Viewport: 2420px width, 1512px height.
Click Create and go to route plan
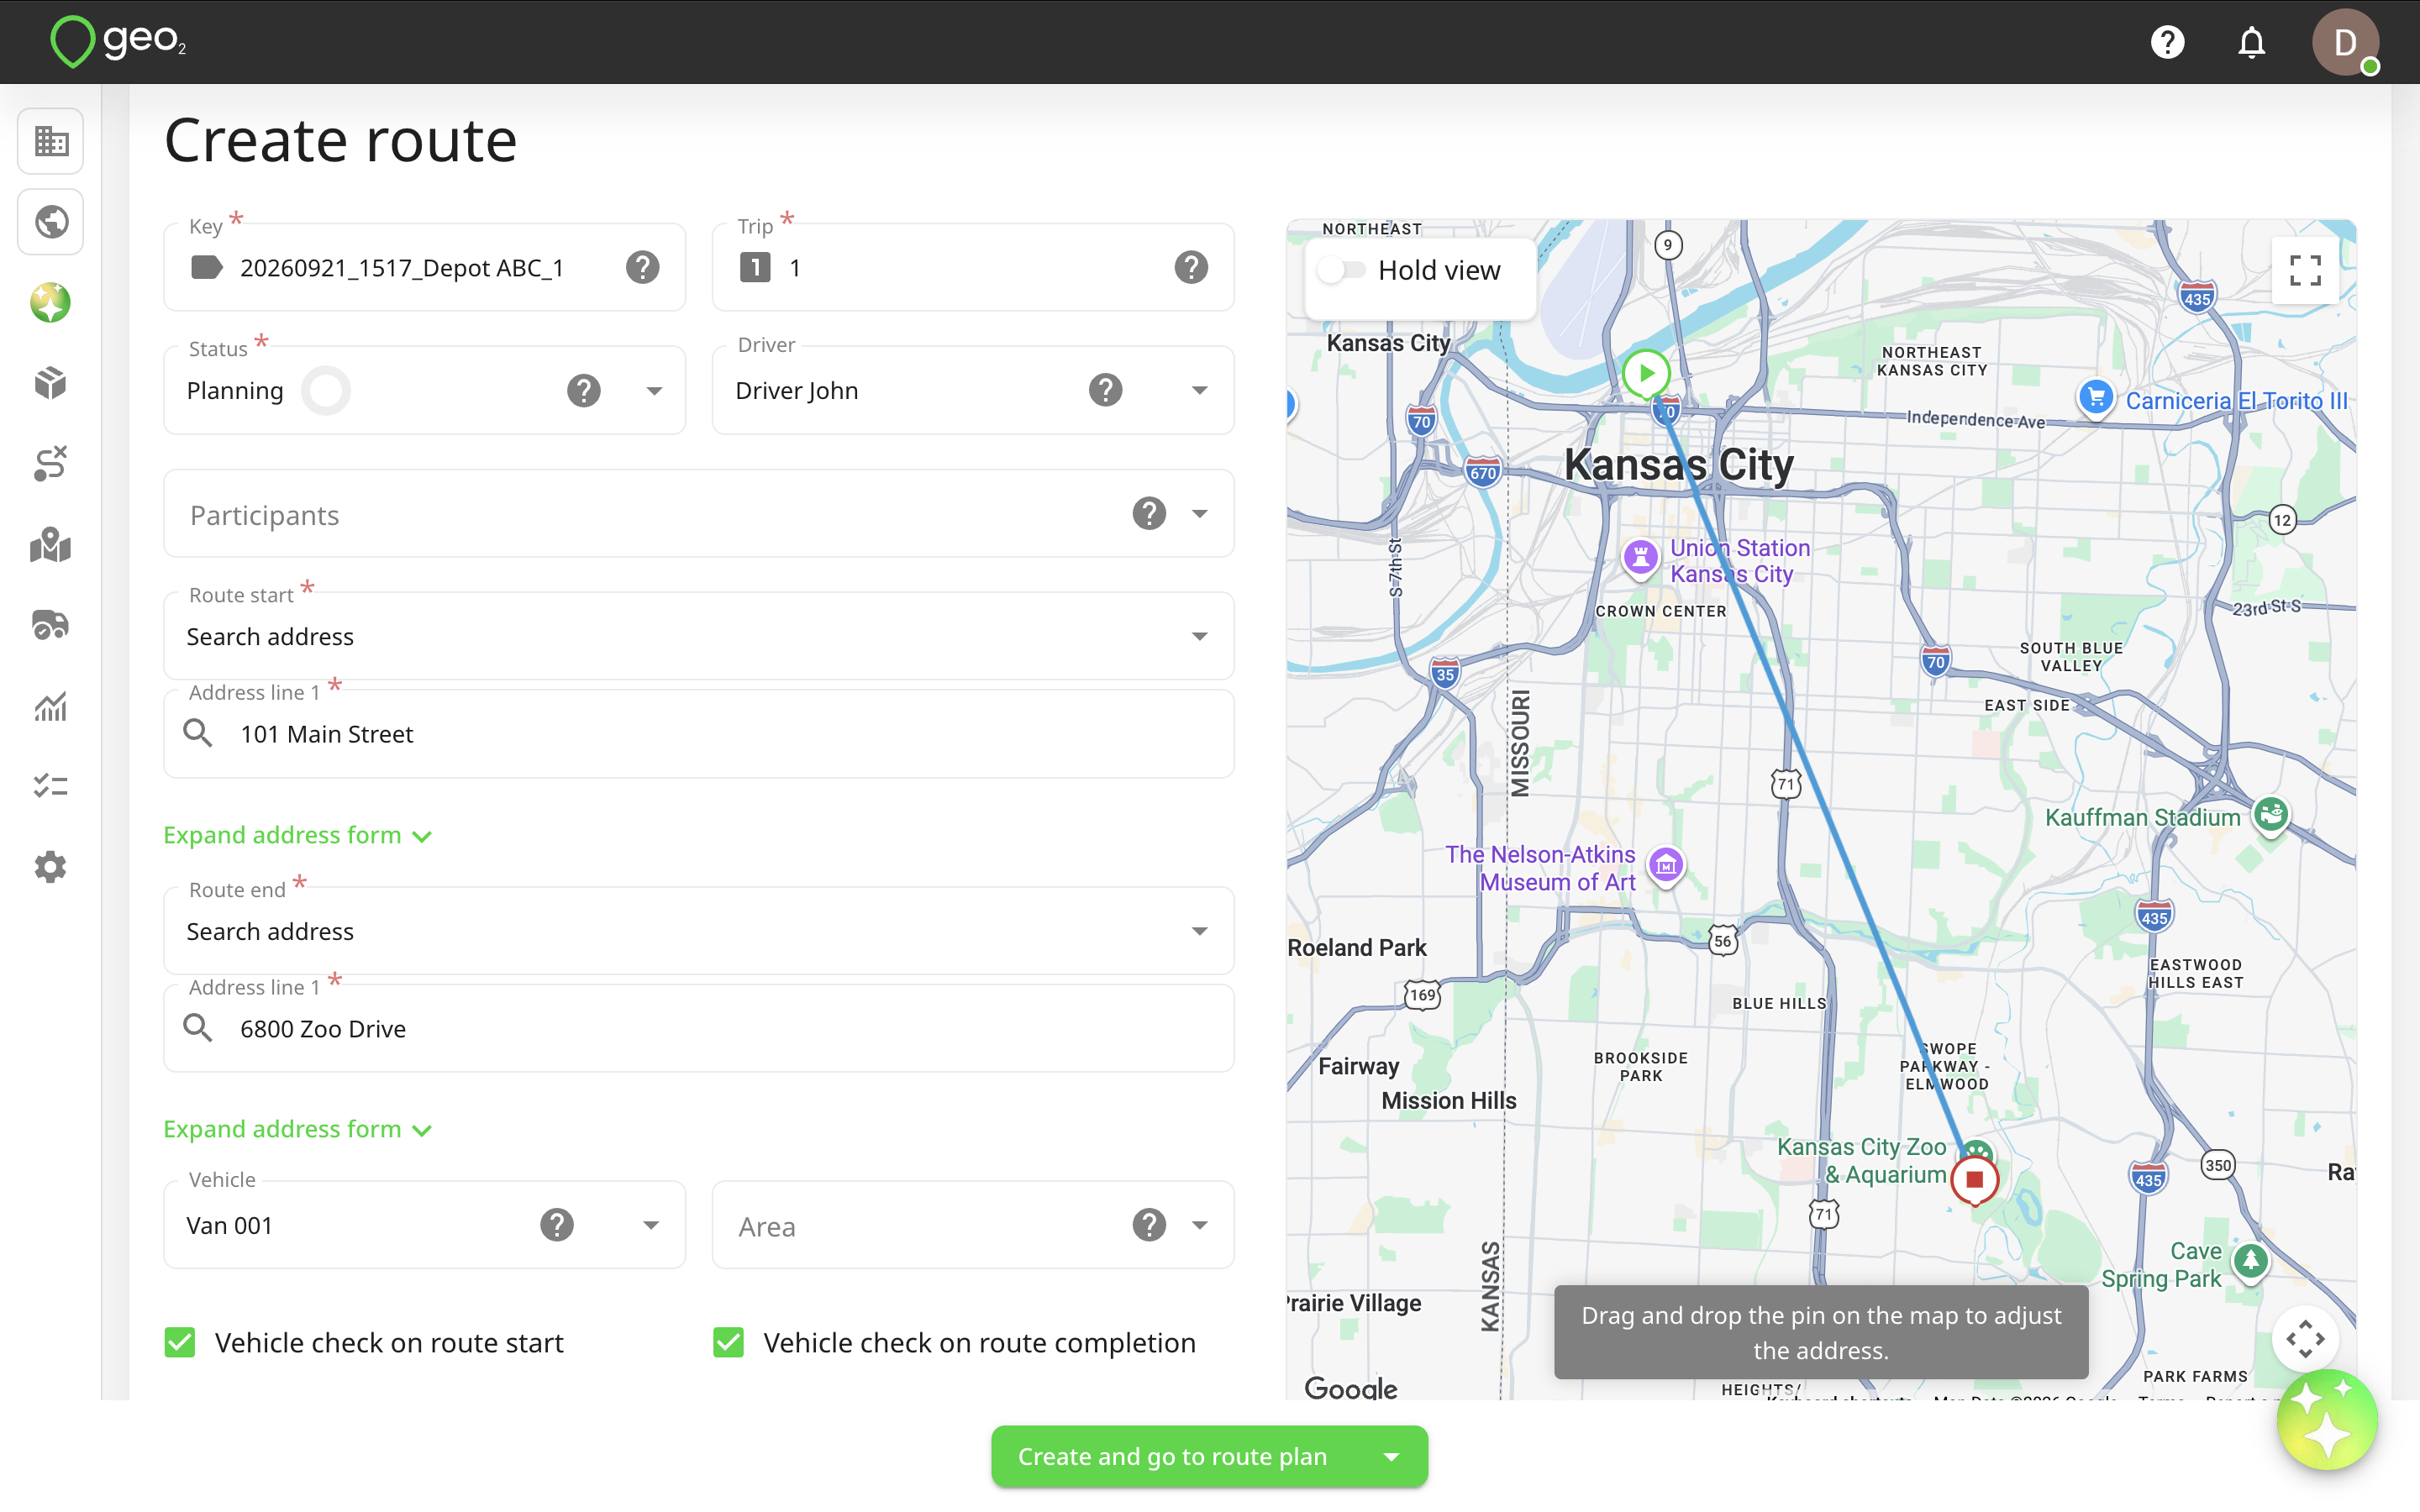1172,1457
